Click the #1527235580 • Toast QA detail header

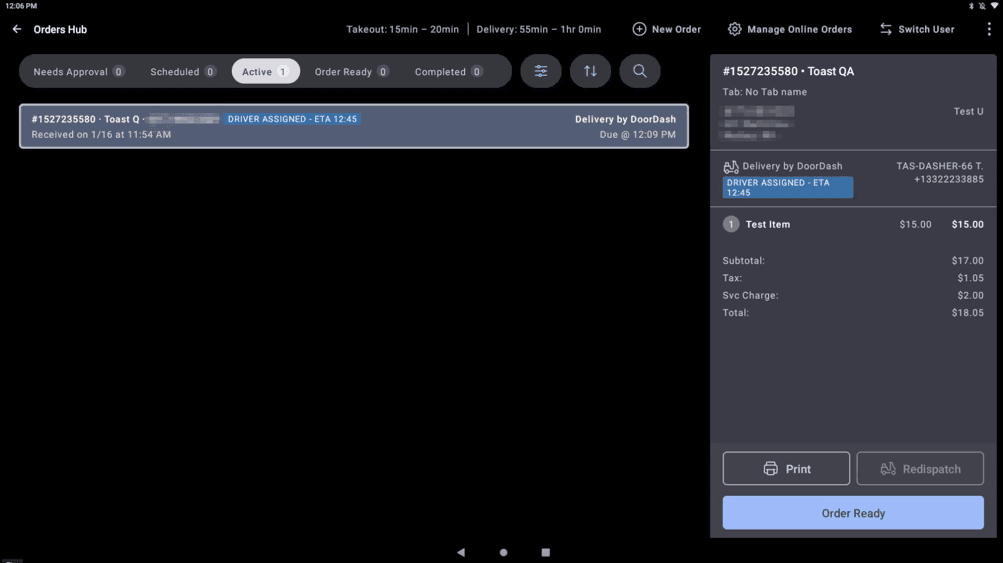pyautogui.click(x=788, y=72)
